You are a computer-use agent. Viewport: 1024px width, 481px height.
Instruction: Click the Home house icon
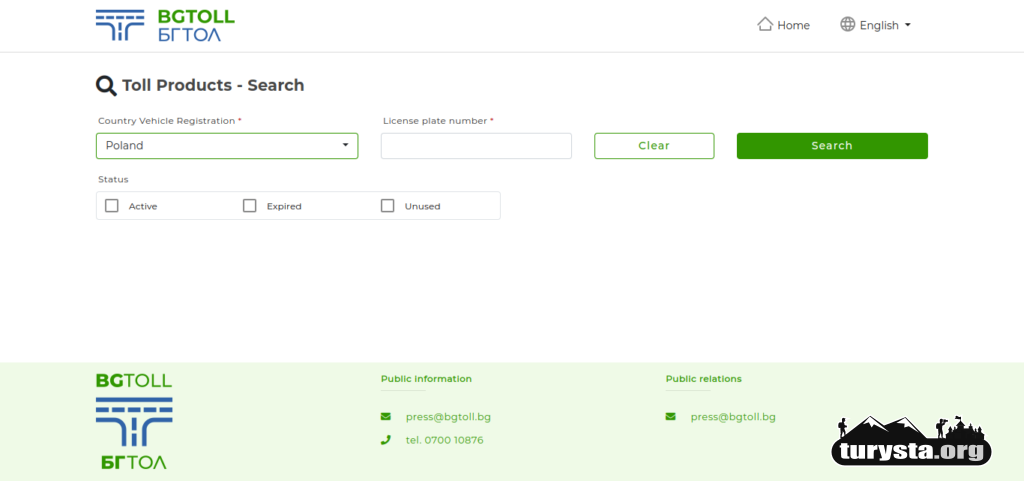765,24
